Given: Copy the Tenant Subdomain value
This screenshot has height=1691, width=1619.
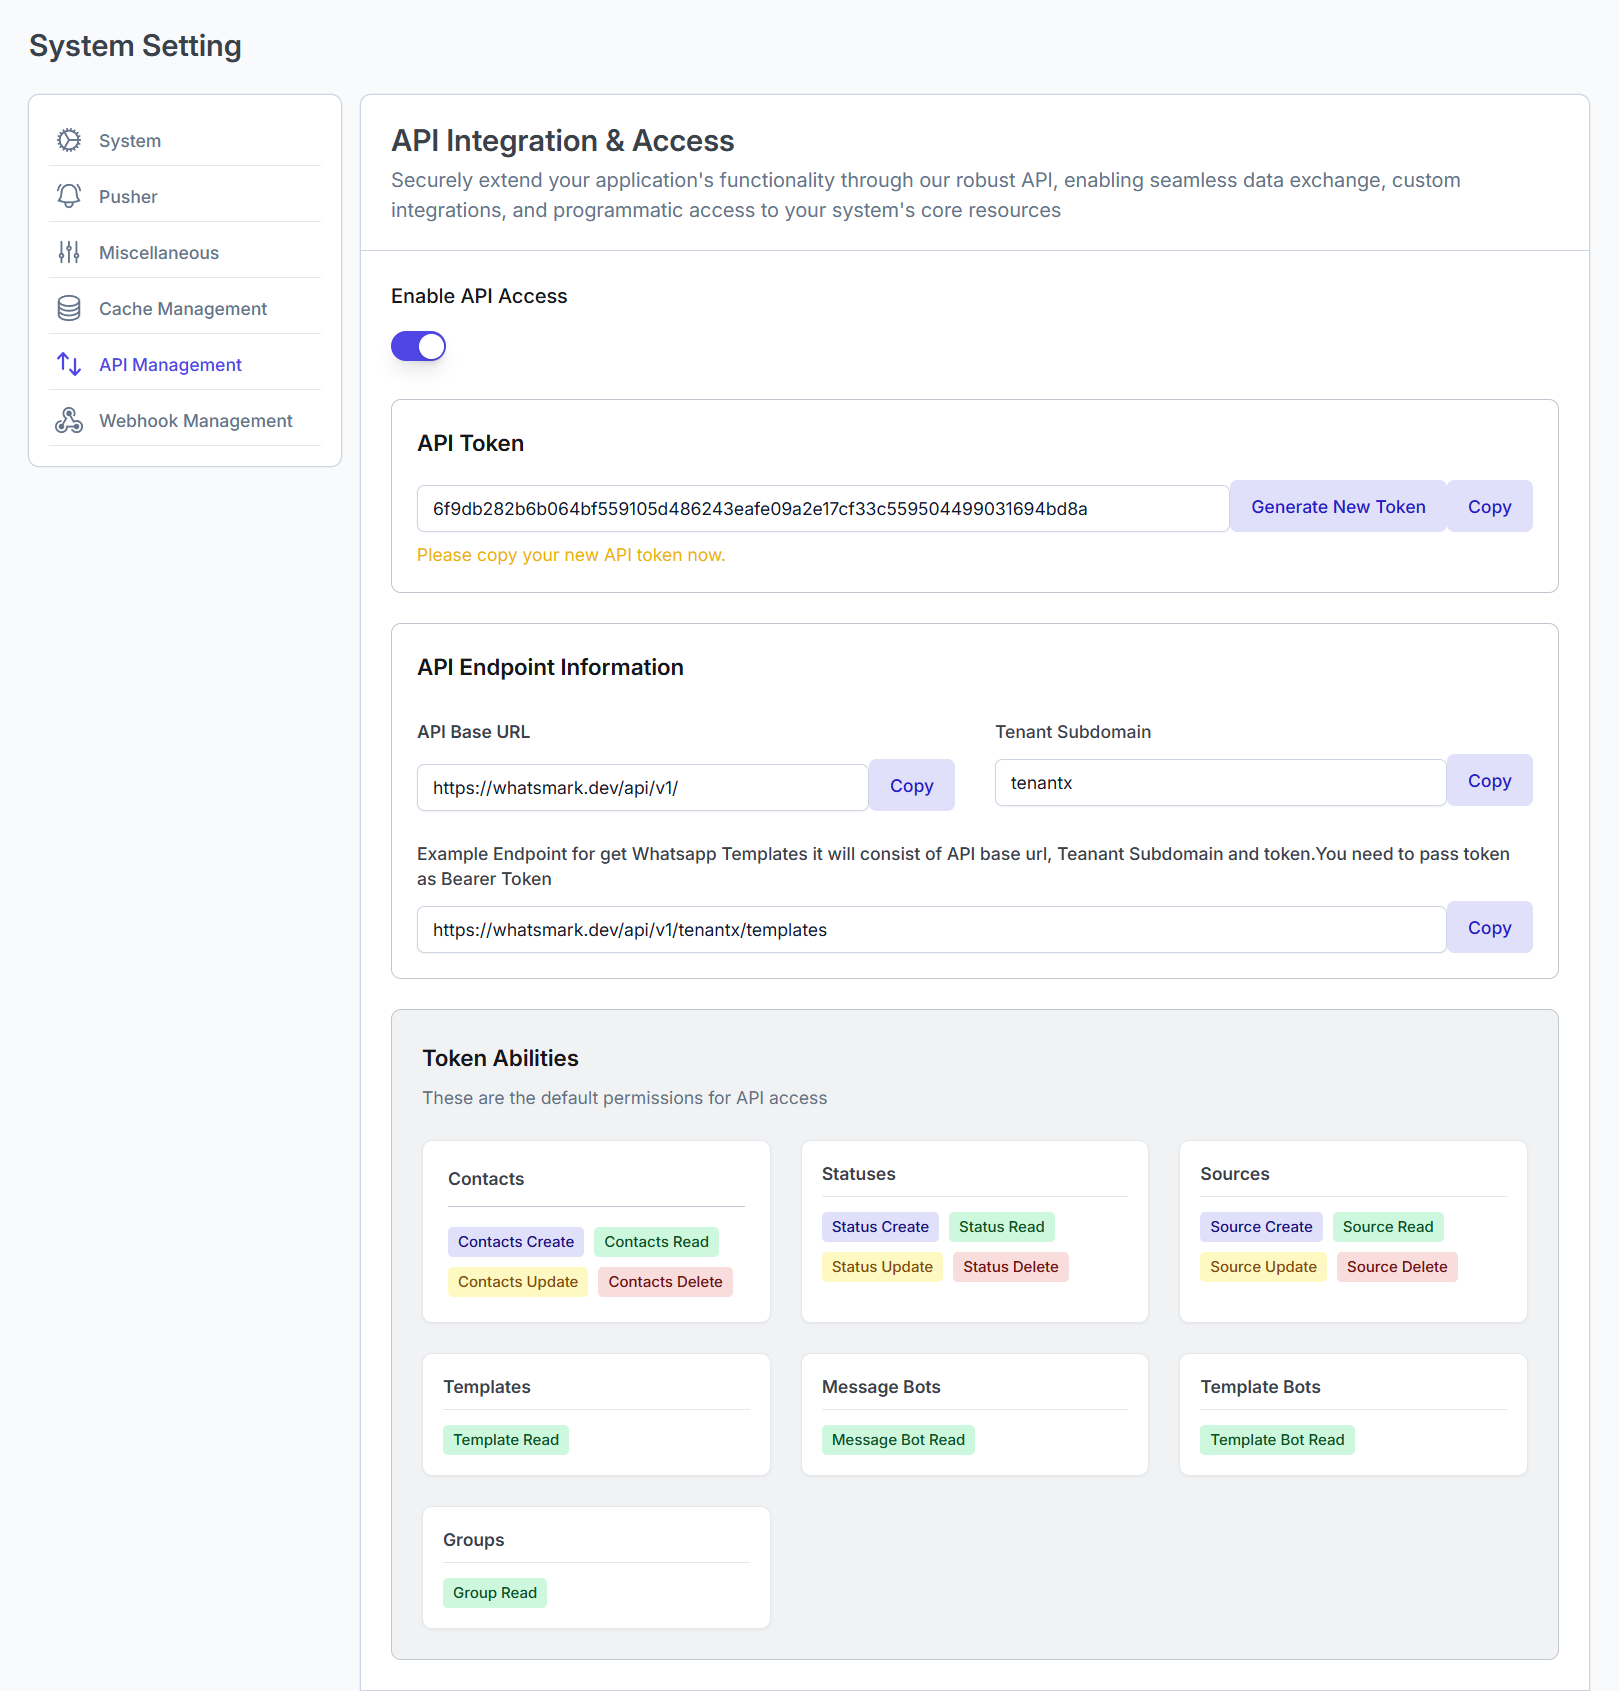Looking at the screenshot, I should pos(1489,780).
